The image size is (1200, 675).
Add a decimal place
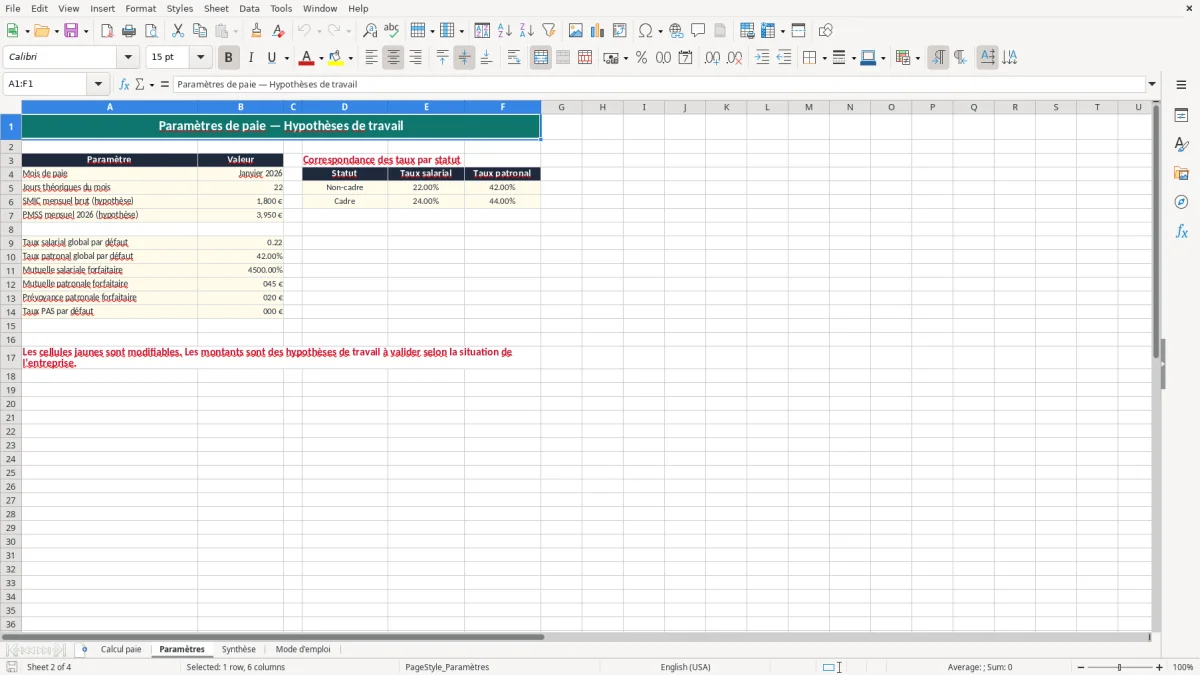click(712, 58)
